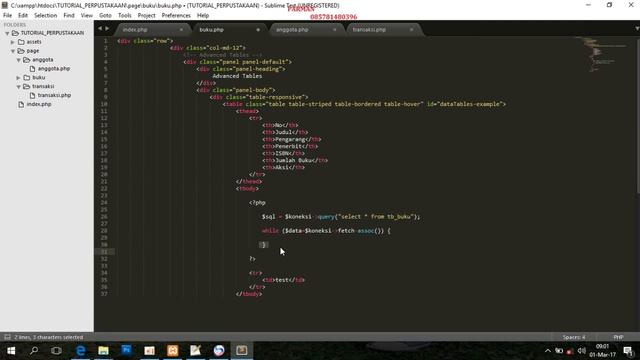Open index.php from the sidebar
640x360 pixels.
point(39,104)
